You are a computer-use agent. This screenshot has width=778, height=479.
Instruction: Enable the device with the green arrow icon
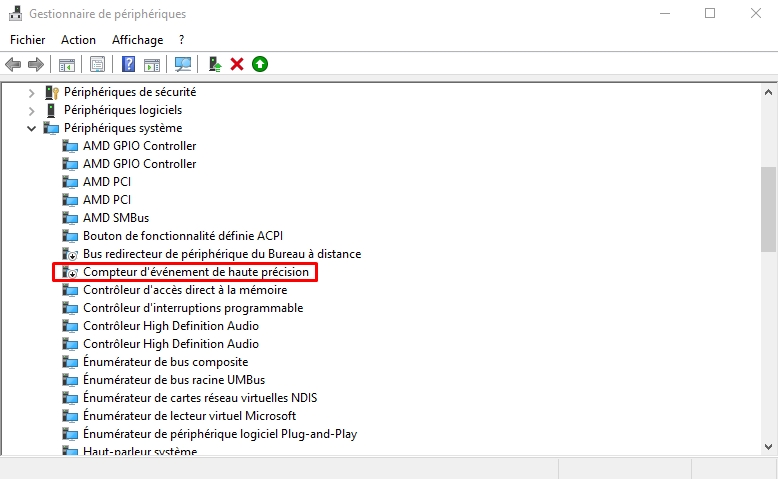click(x=260, y=64)
